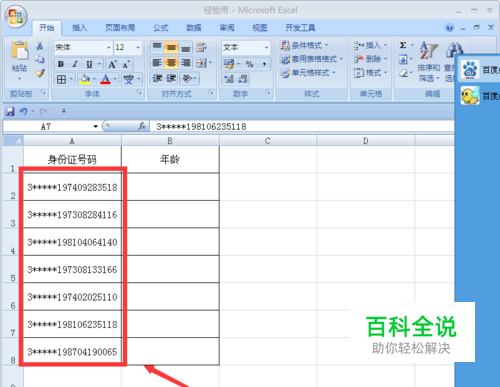This screenshot has height=387, width=500.
Task: Apply accounting number format
Action: point(229,64)
